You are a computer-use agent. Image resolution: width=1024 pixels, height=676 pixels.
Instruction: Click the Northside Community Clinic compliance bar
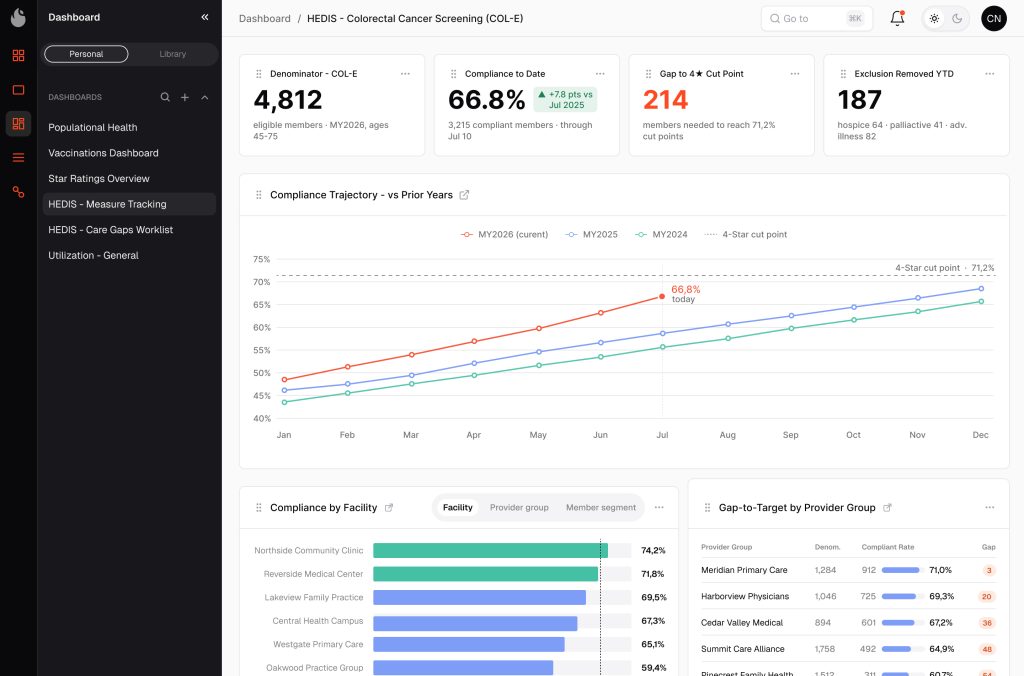(490, 551)
